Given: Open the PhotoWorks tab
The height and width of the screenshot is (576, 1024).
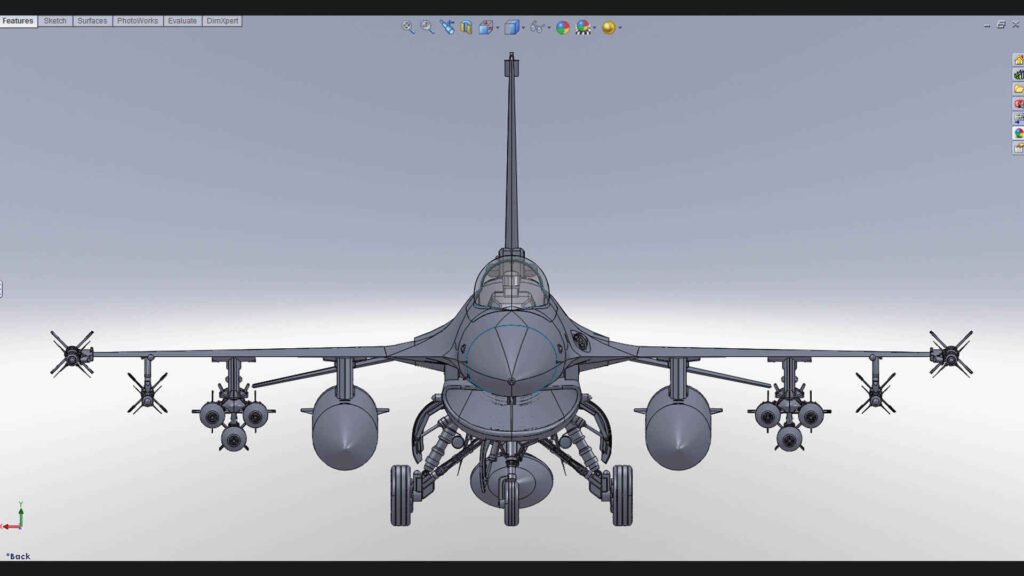Looking at the screenshot, I should pos(137,21).
